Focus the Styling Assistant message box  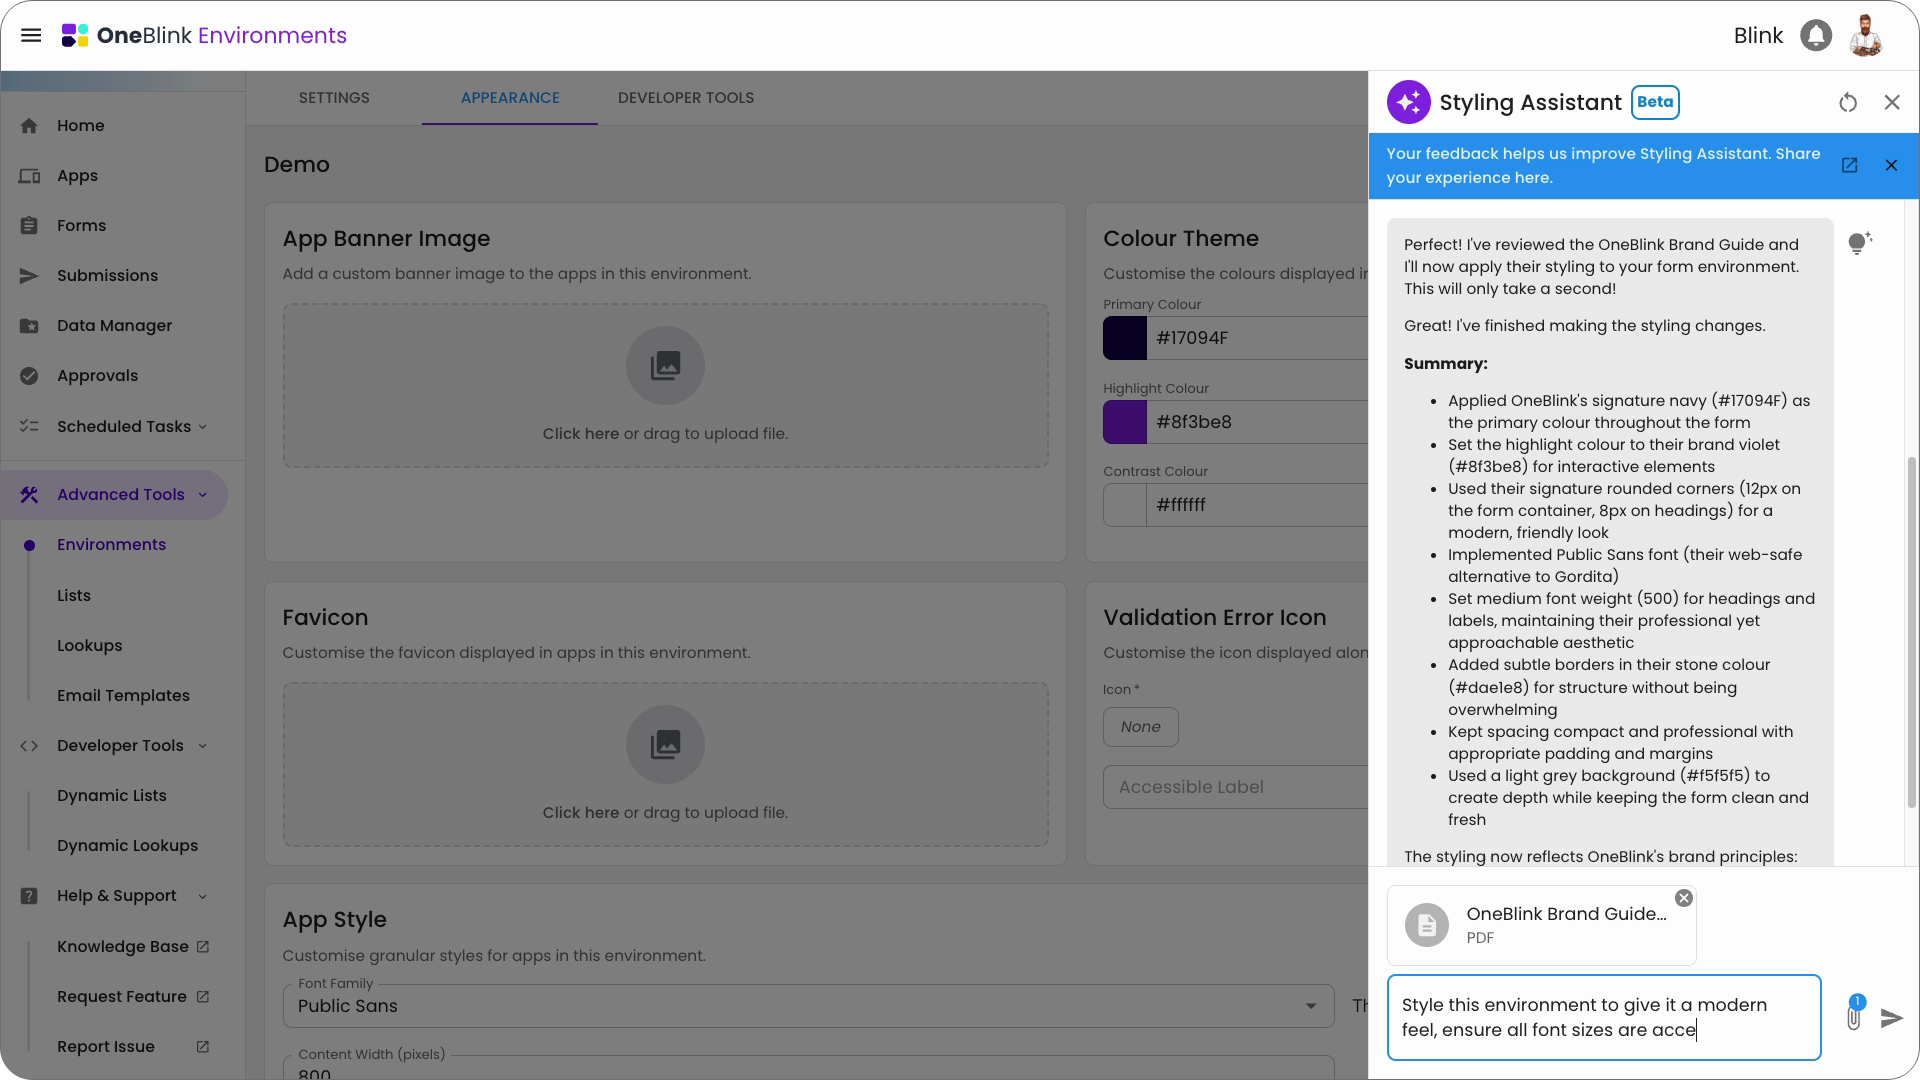click(1604, 1017)
